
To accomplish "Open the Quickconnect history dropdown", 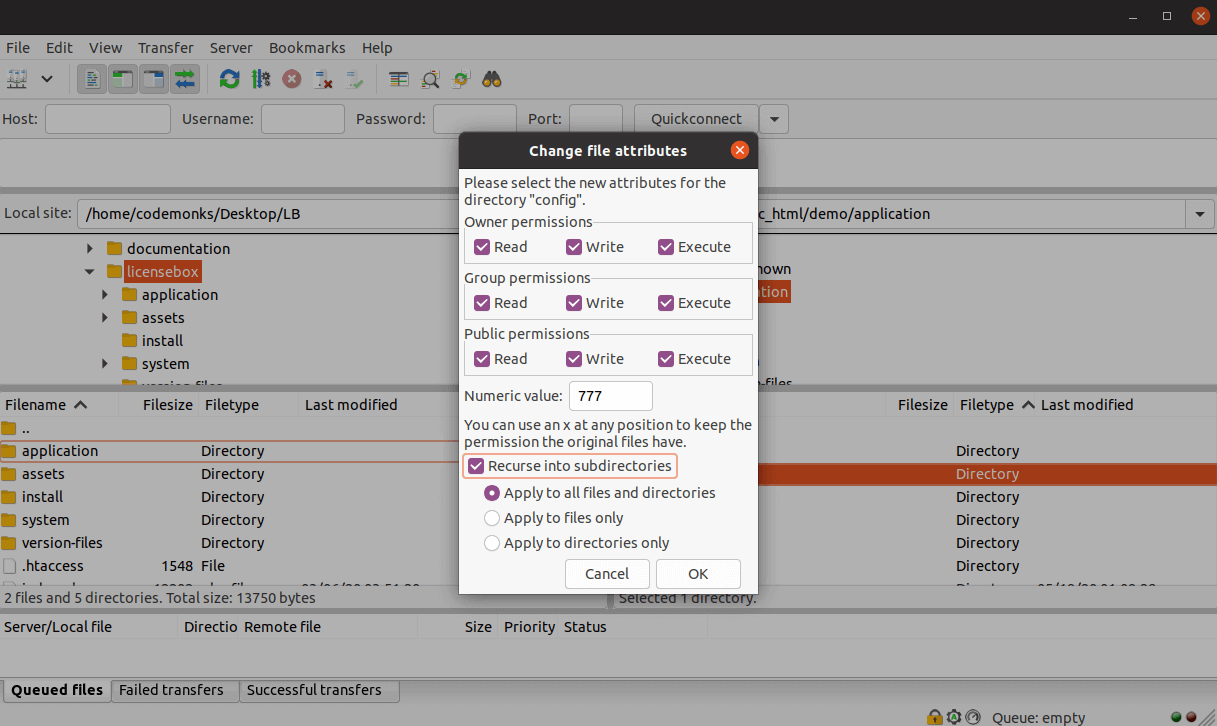I will click(774, 119).
